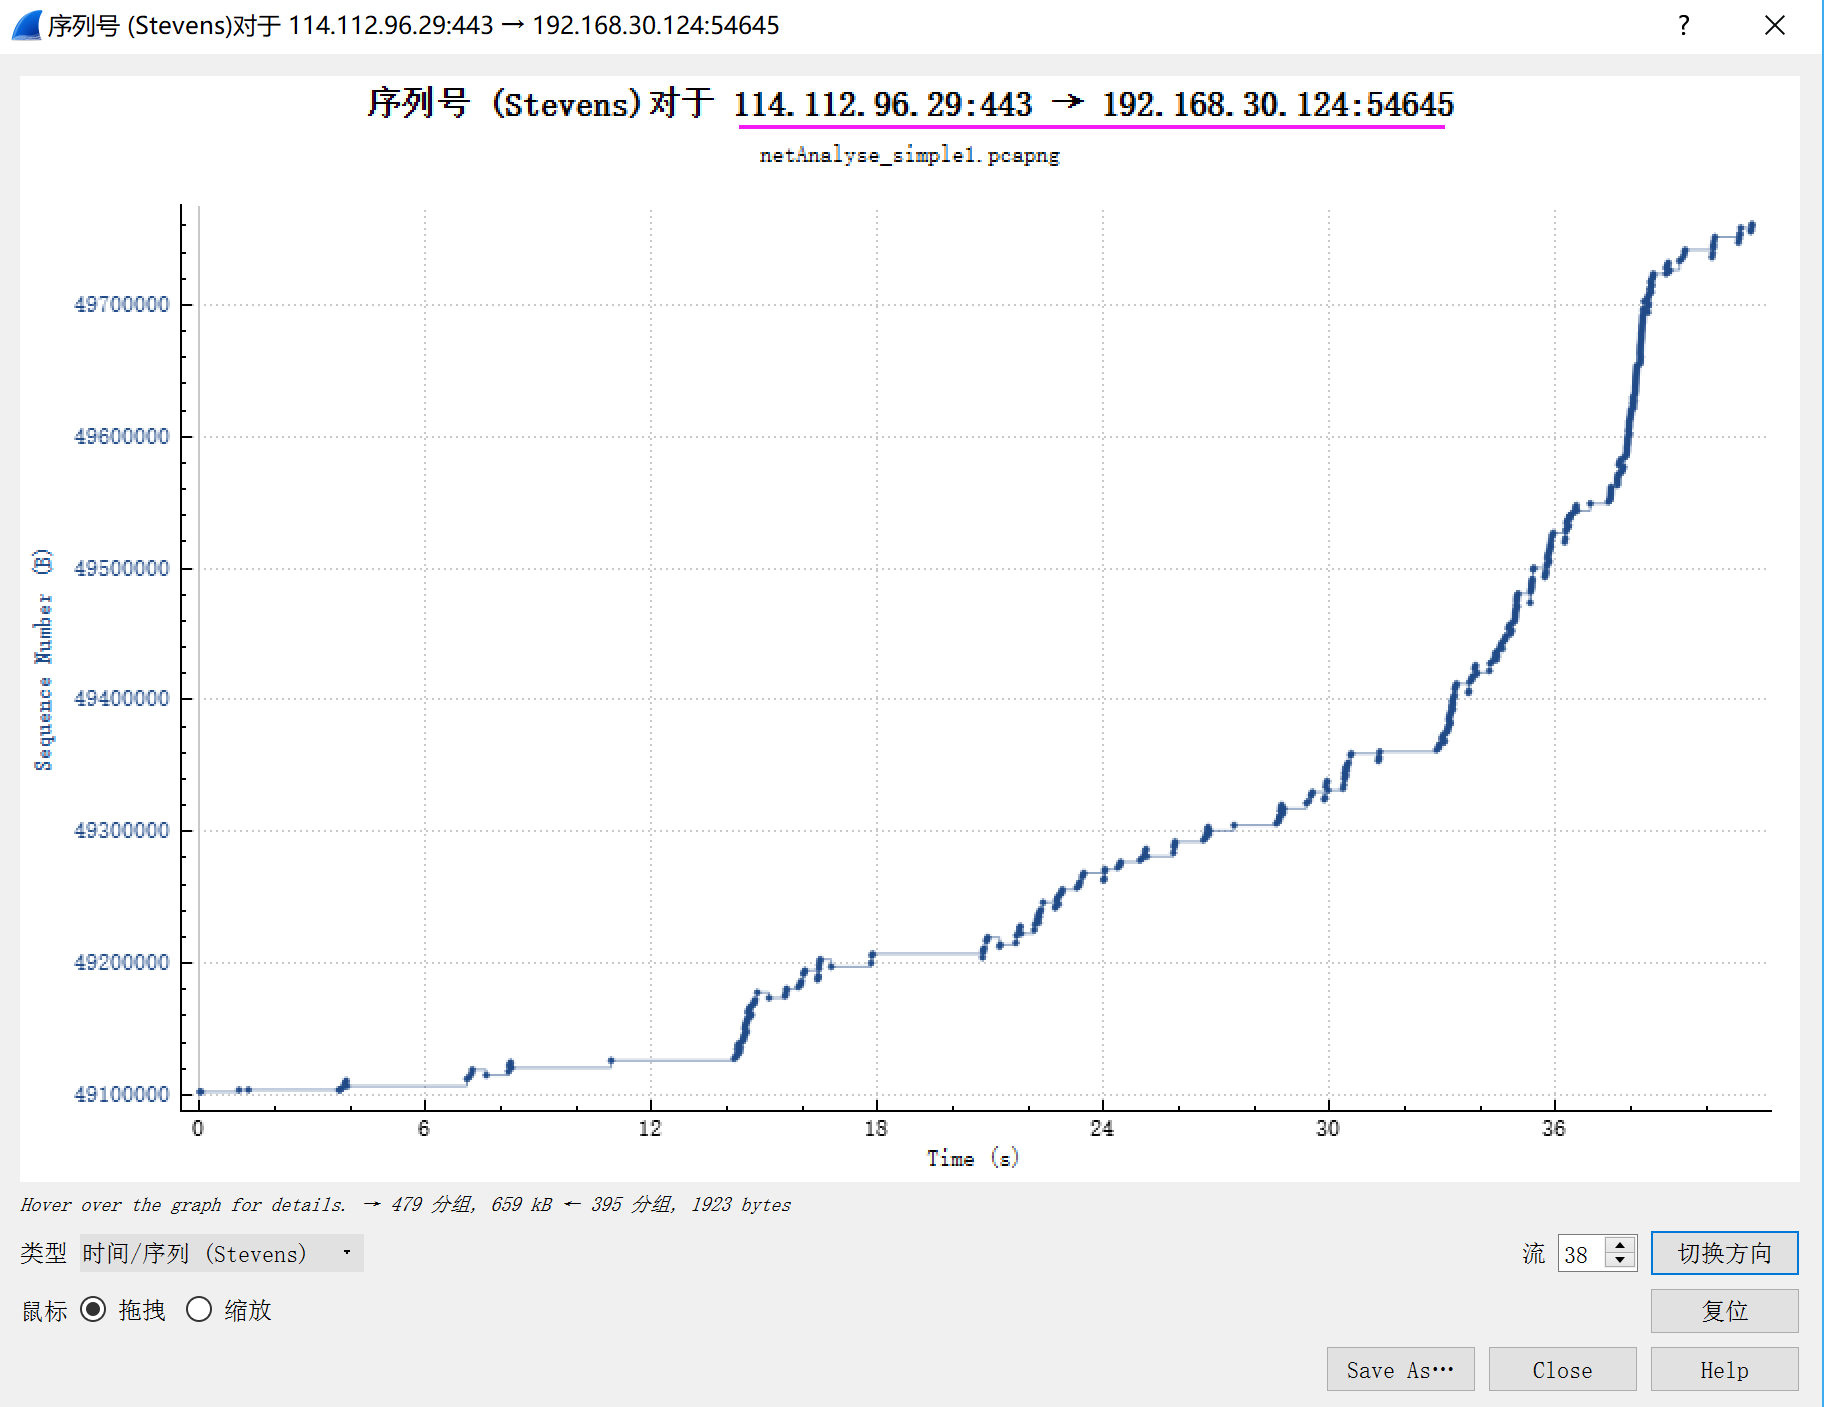Screen dimensions: 1824x1407
Task: Click the hover hint status text
Action: [x=405, y=1204]
